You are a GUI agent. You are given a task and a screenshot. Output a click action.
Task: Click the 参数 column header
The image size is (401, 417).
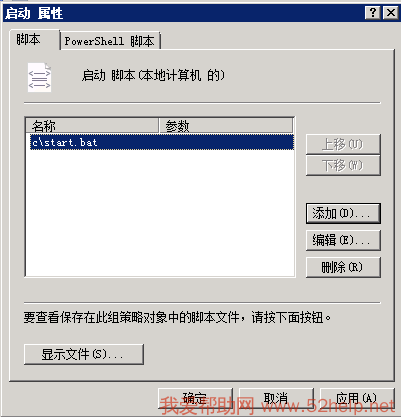point(226,126)
